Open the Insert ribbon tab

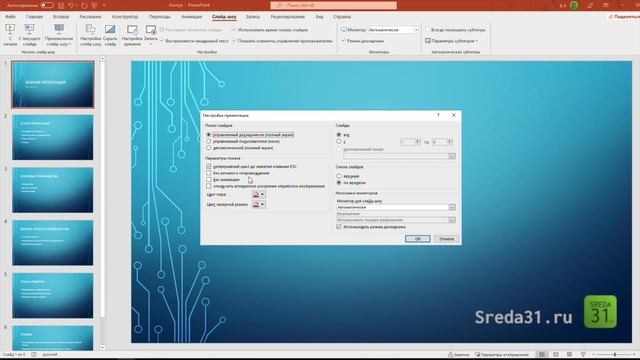(61, 17)
